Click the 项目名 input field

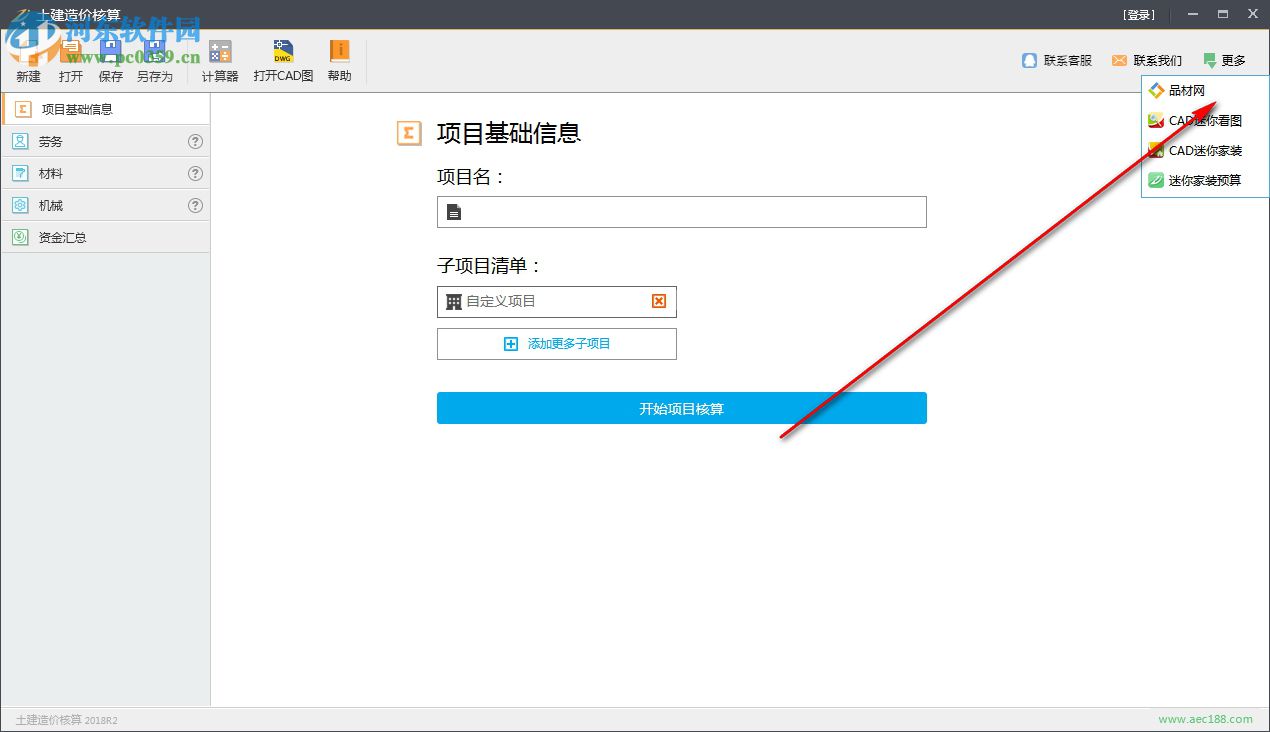point(682,212)
